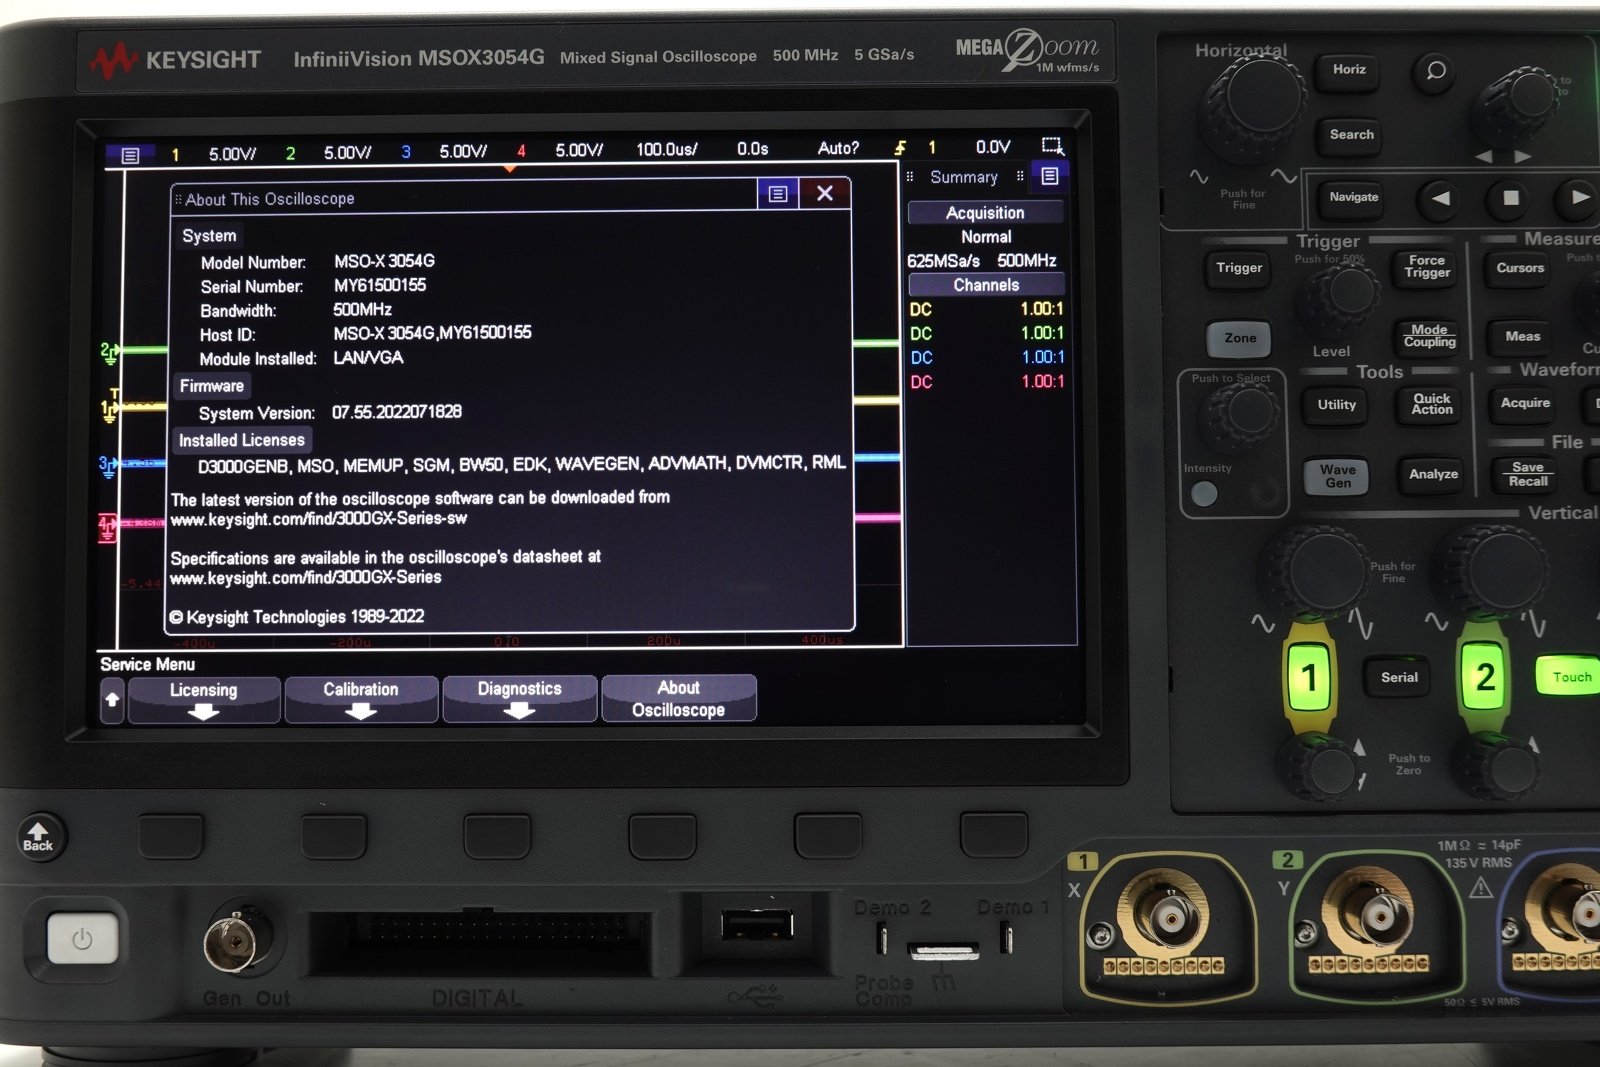Push the navigate forward arrow button

(1578, 197)
